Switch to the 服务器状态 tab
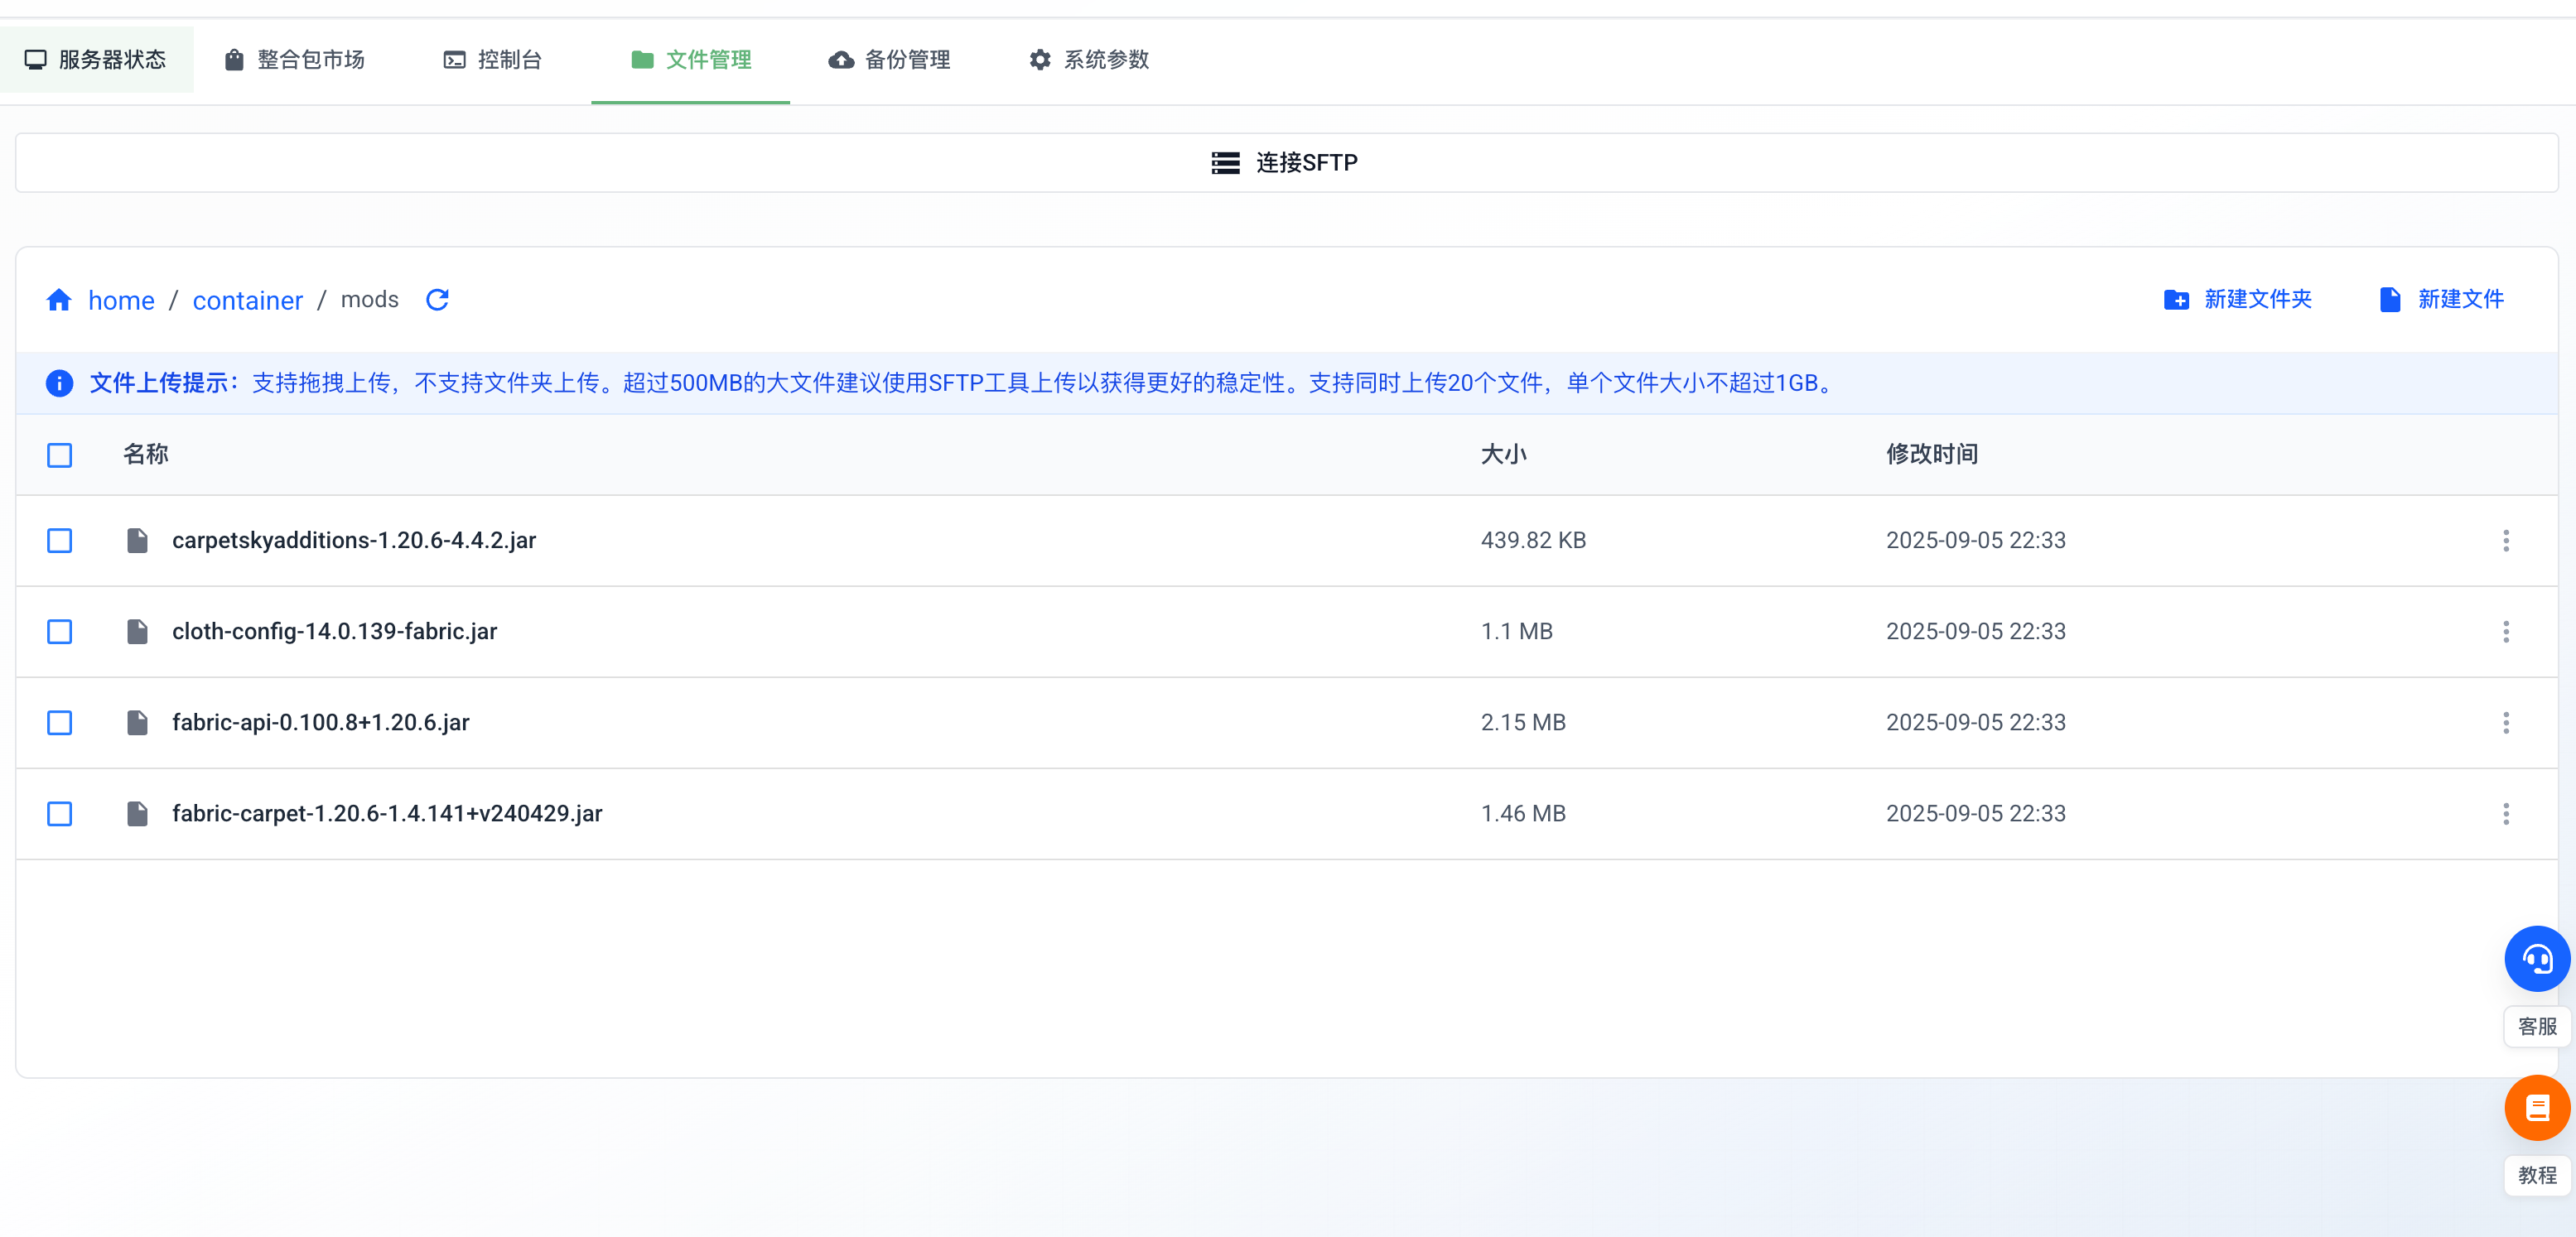 coord(96,60)
